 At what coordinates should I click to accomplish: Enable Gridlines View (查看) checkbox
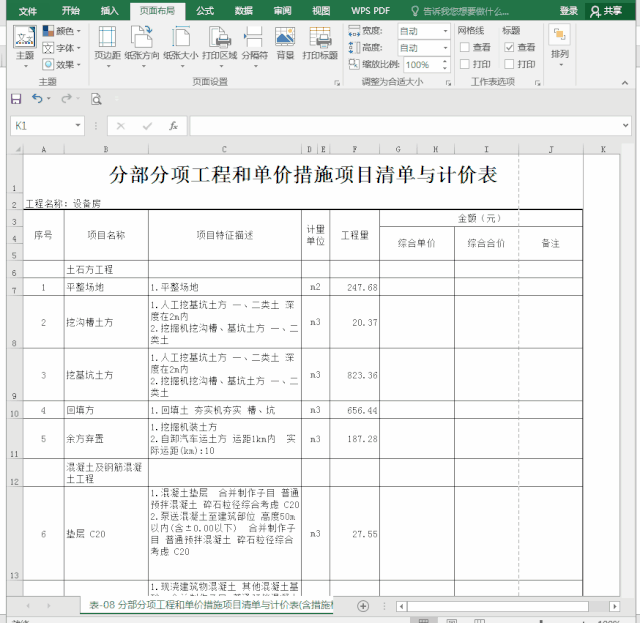pos(464,47)
